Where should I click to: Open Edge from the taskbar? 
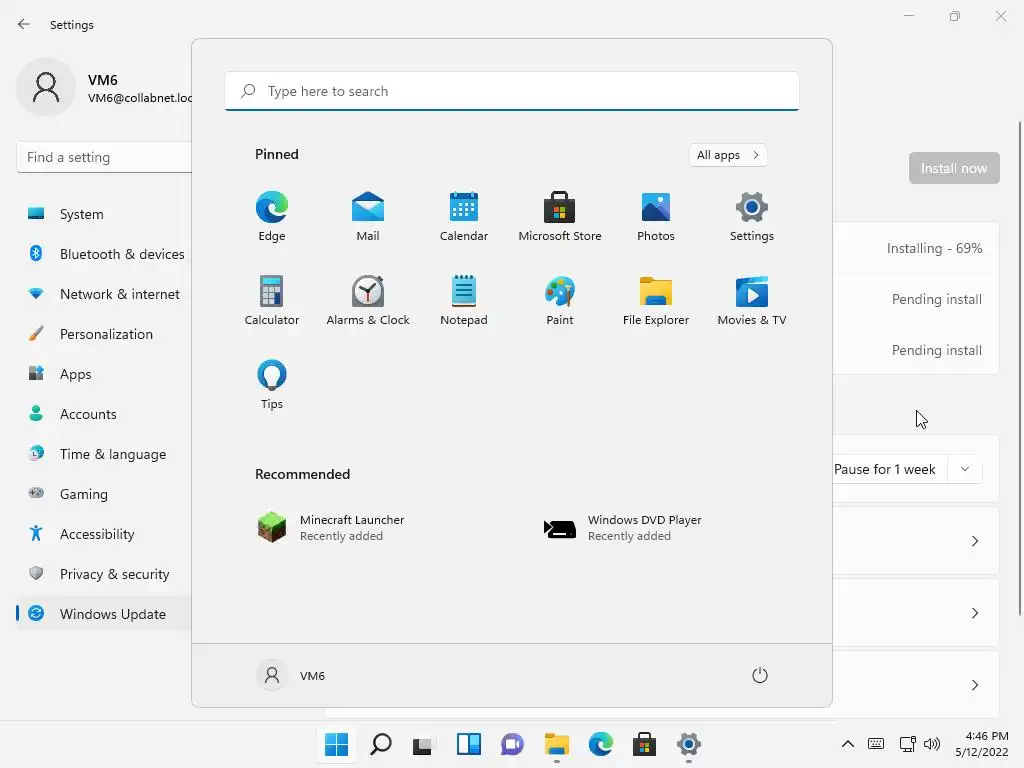tap(601, 744)
